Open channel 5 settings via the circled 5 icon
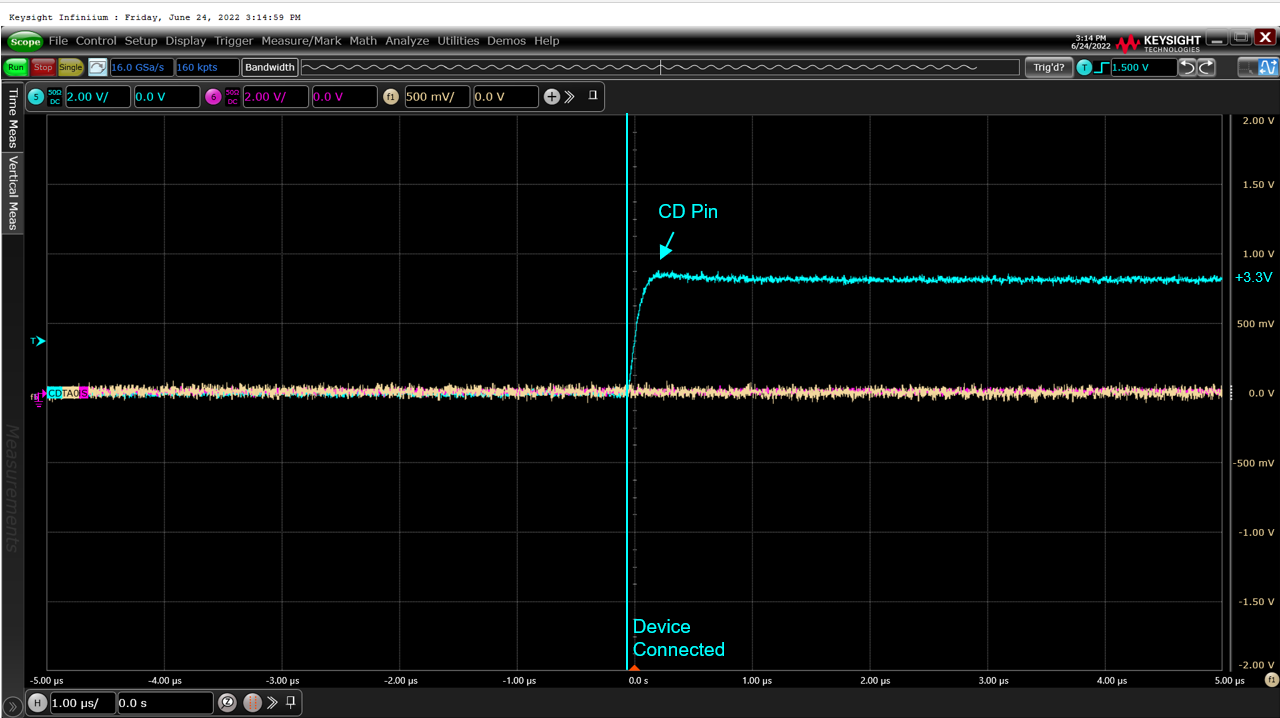 coord(35,96)
